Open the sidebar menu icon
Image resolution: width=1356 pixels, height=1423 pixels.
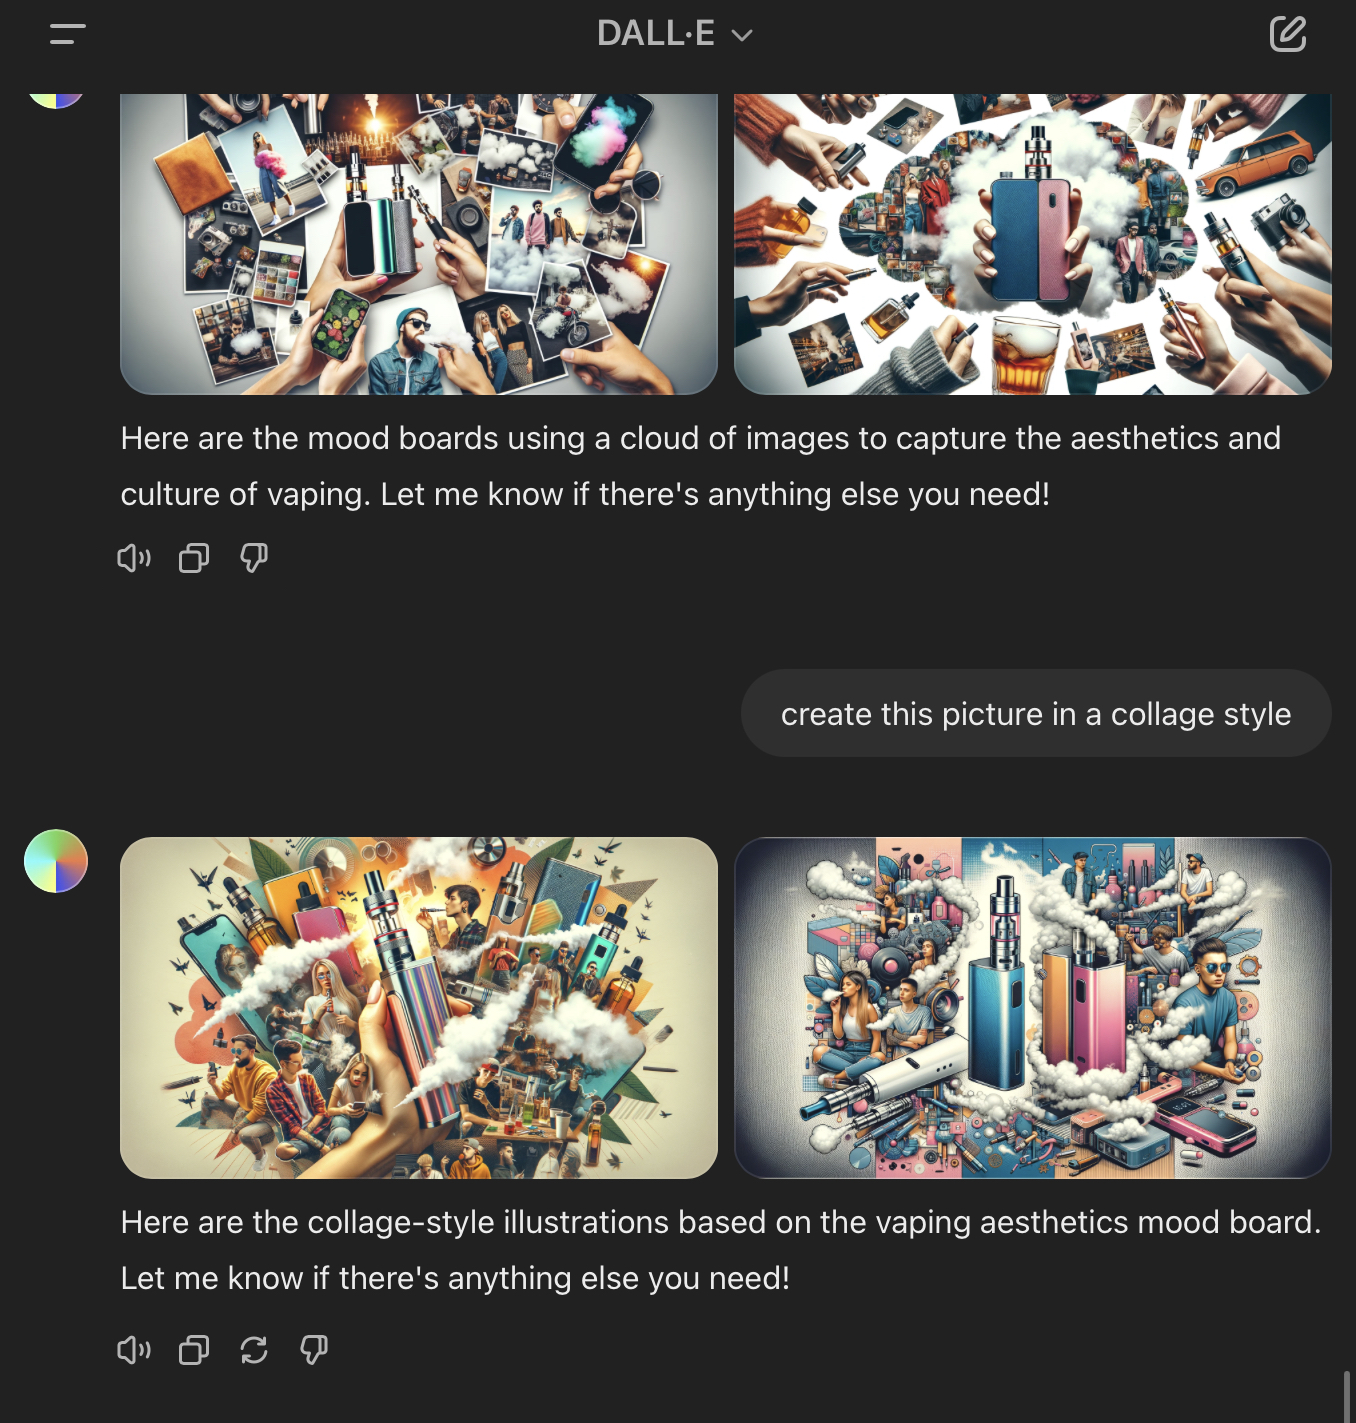67,34
